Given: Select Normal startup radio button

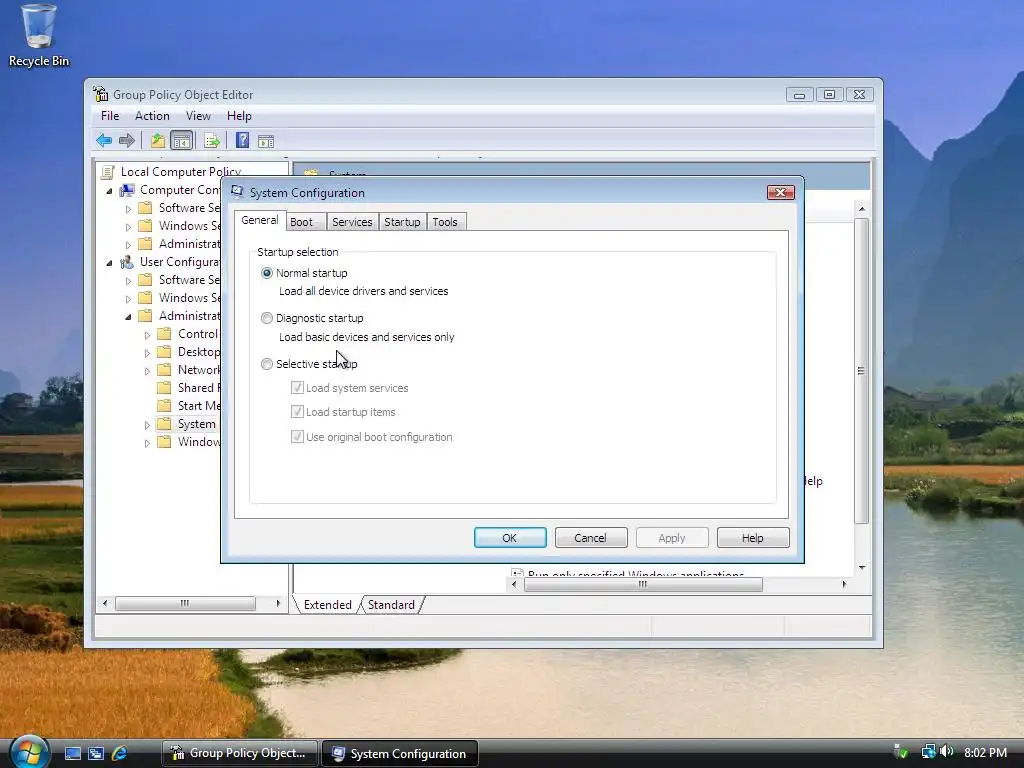Looking at the screenshot, I should click(266, 273).
